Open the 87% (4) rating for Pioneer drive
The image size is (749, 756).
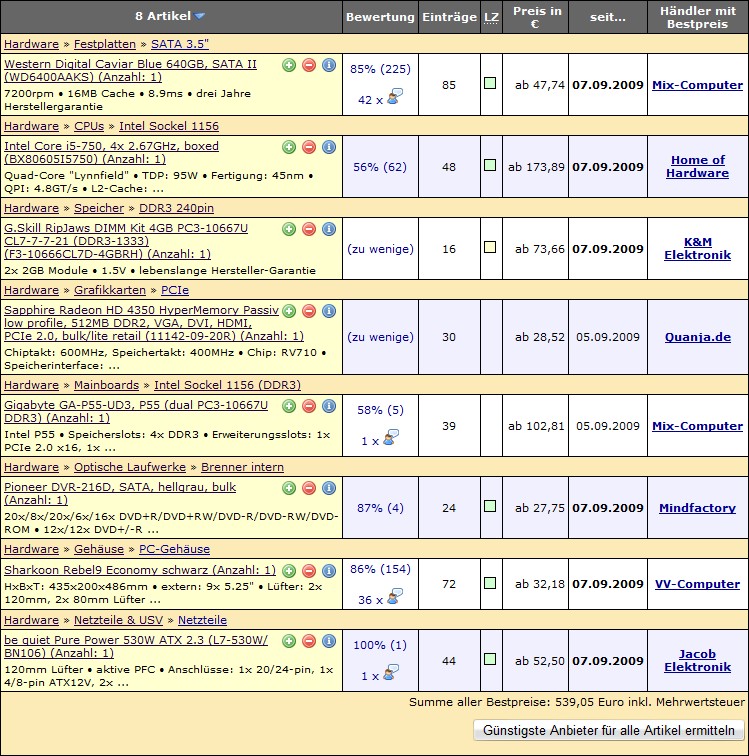[x=380, y=508]
